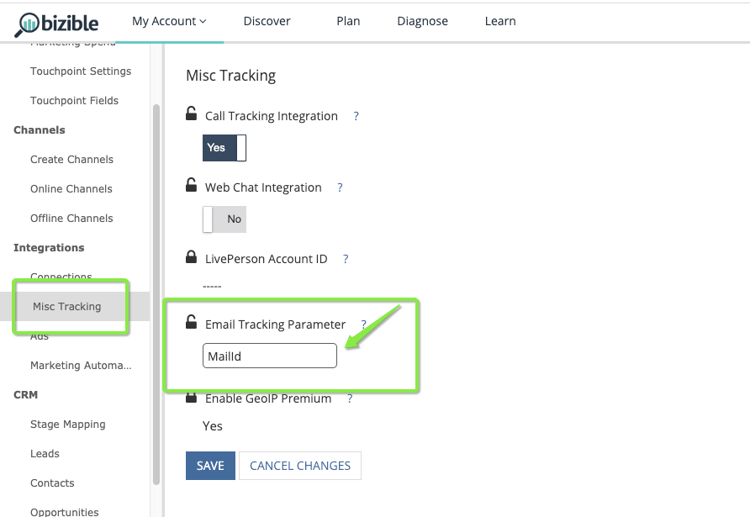Select Stage Mapping in the sidebar
750x517 pixels.
pos(67,424)
